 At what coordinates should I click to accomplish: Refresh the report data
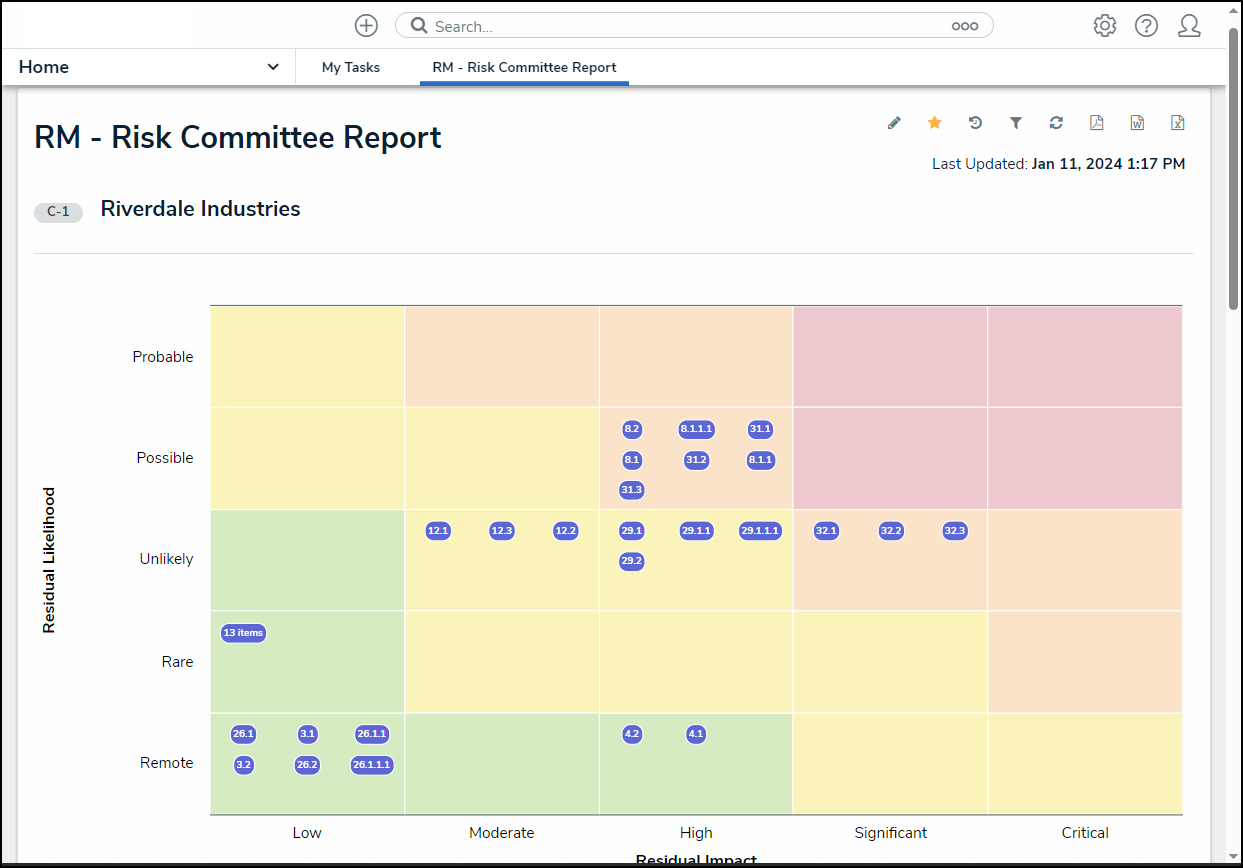coord(1056,123)
